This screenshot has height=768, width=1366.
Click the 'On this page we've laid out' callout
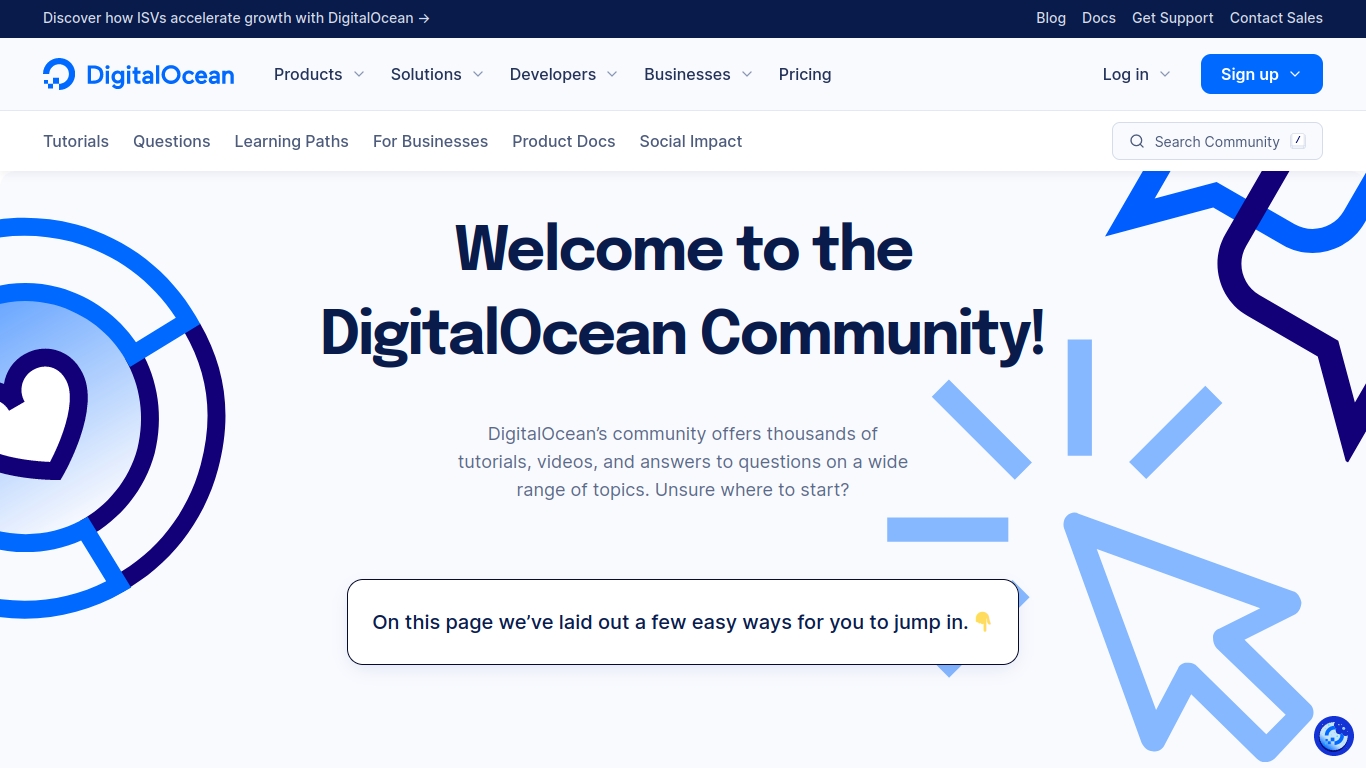coord(683,622)
